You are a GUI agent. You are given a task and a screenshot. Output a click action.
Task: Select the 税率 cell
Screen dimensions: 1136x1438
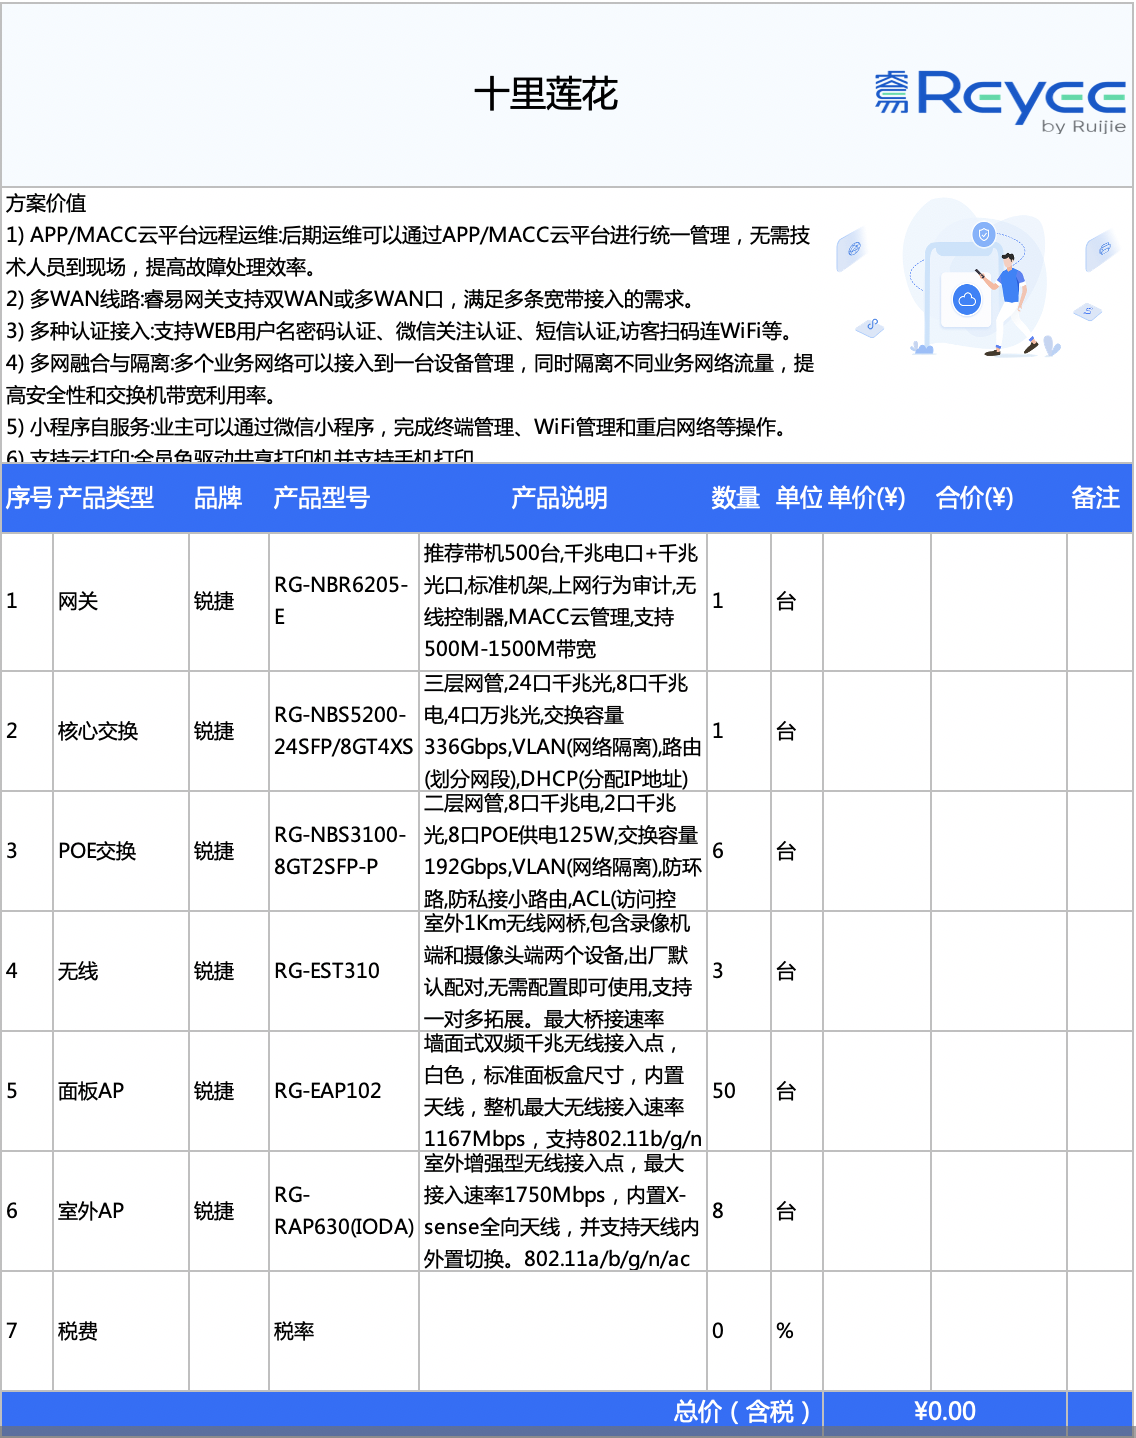tap(344, 1331)
